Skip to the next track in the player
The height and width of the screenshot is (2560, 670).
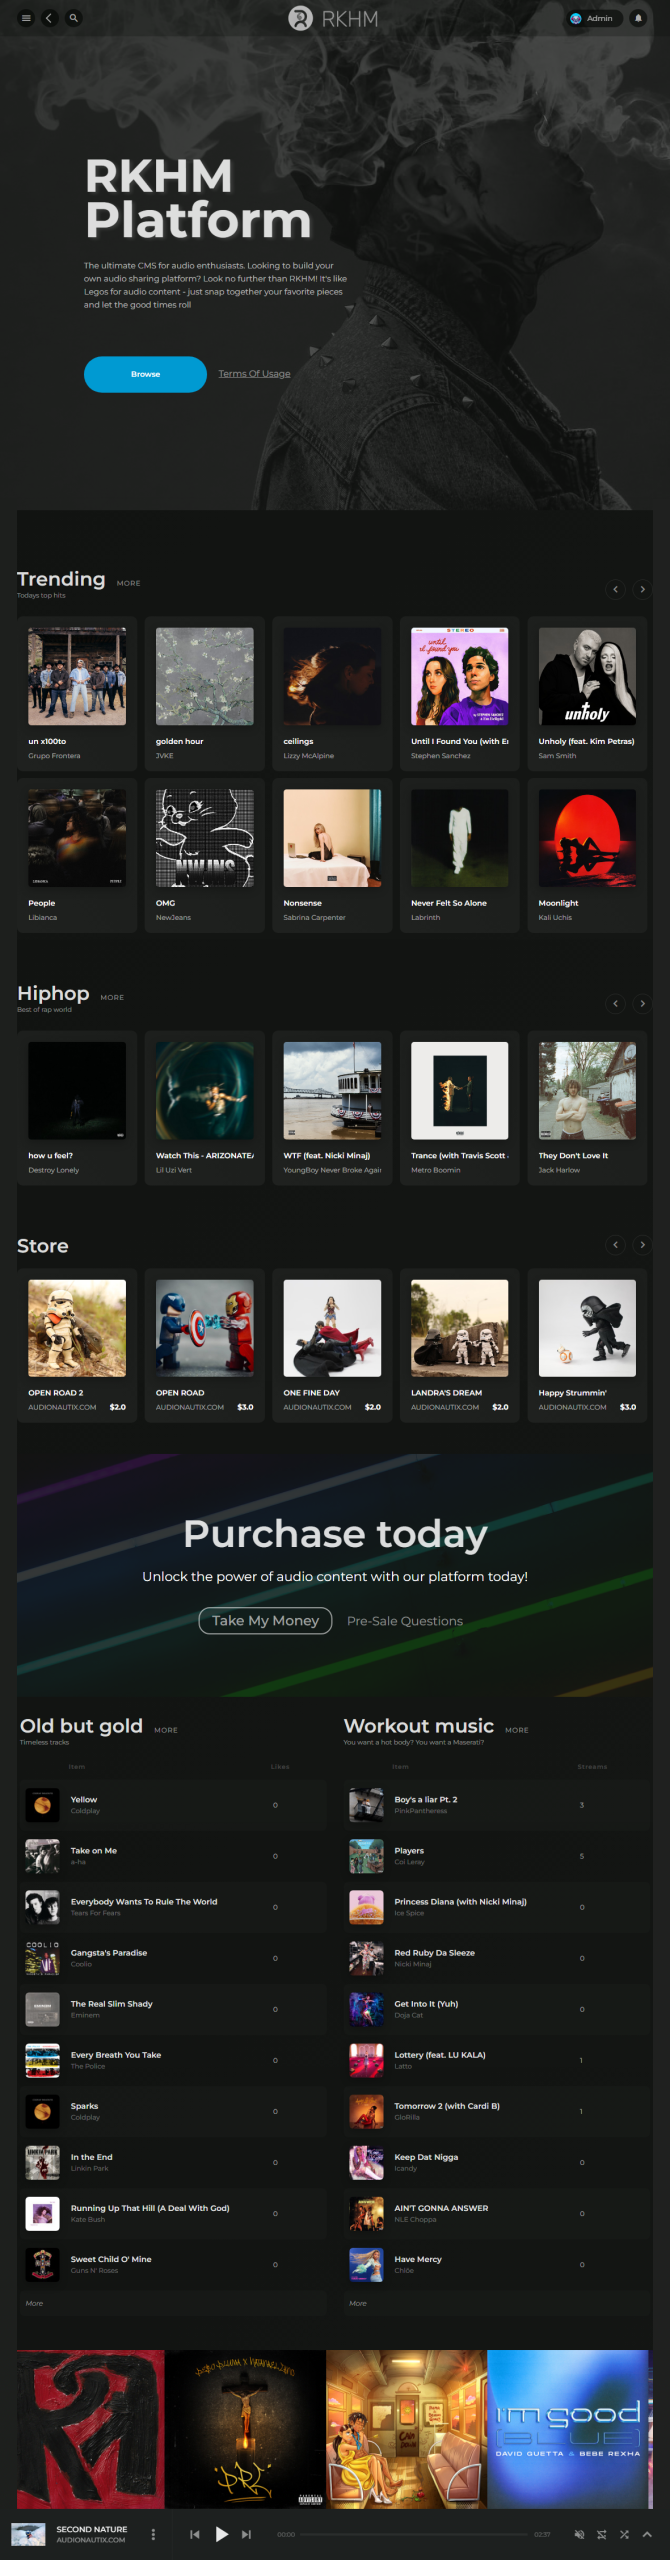tap(247, 2534)
